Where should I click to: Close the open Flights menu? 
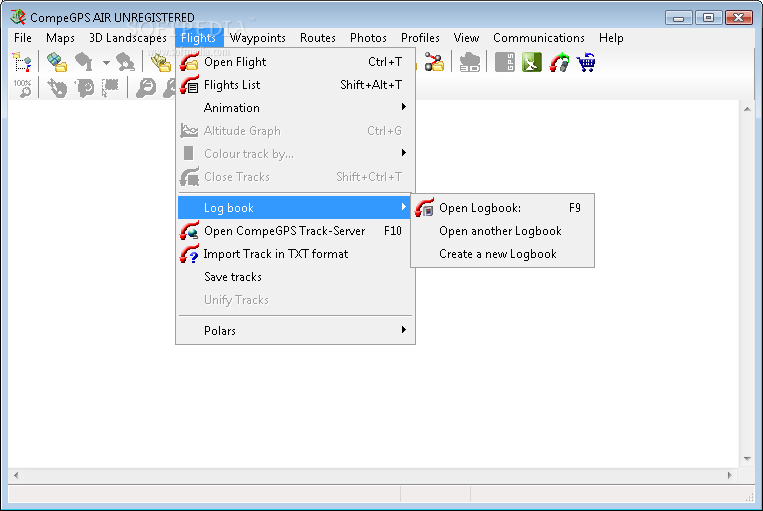[x=198, y=37]
